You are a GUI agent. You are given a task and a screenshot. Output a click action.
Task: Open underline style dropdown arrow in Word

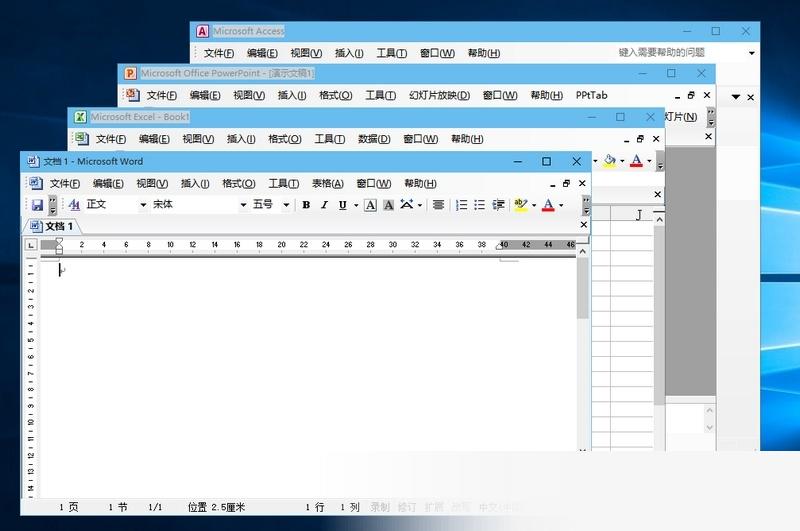click(356, 206)
